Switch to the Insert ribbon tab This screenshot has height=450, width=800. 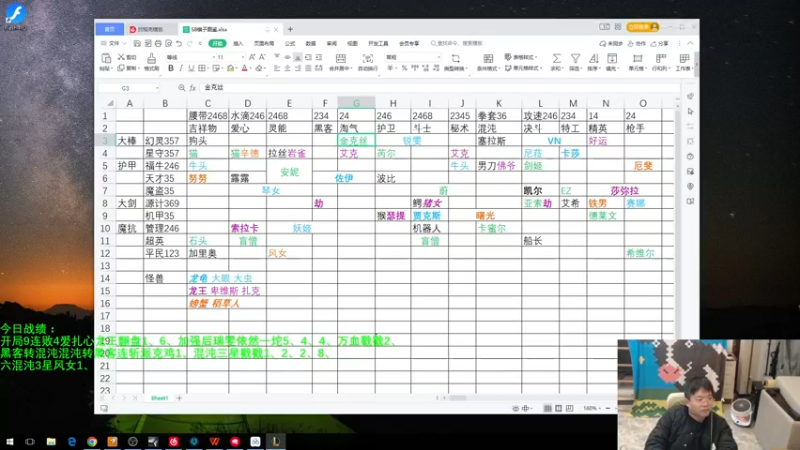point(238,43)
